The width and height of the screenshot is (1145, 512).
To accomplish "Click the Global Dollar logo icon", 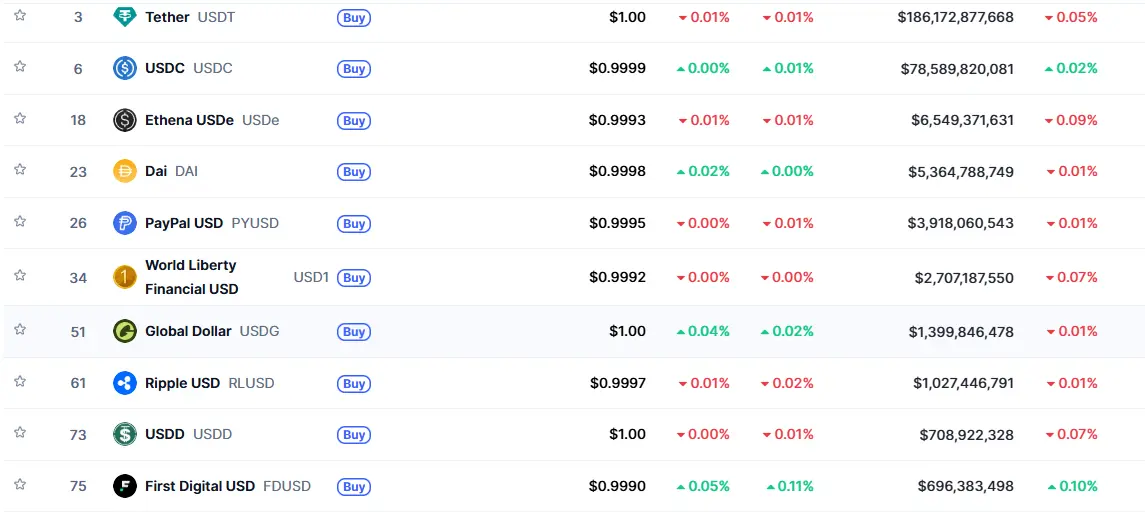I will tap(125, 331).
